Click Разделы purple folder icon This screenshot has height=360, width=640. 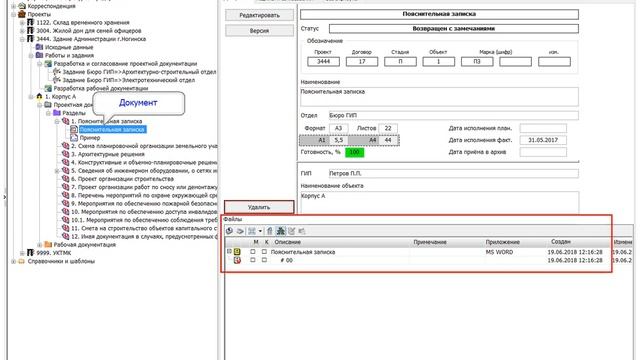pyautogui.click(x=57, y=113)
